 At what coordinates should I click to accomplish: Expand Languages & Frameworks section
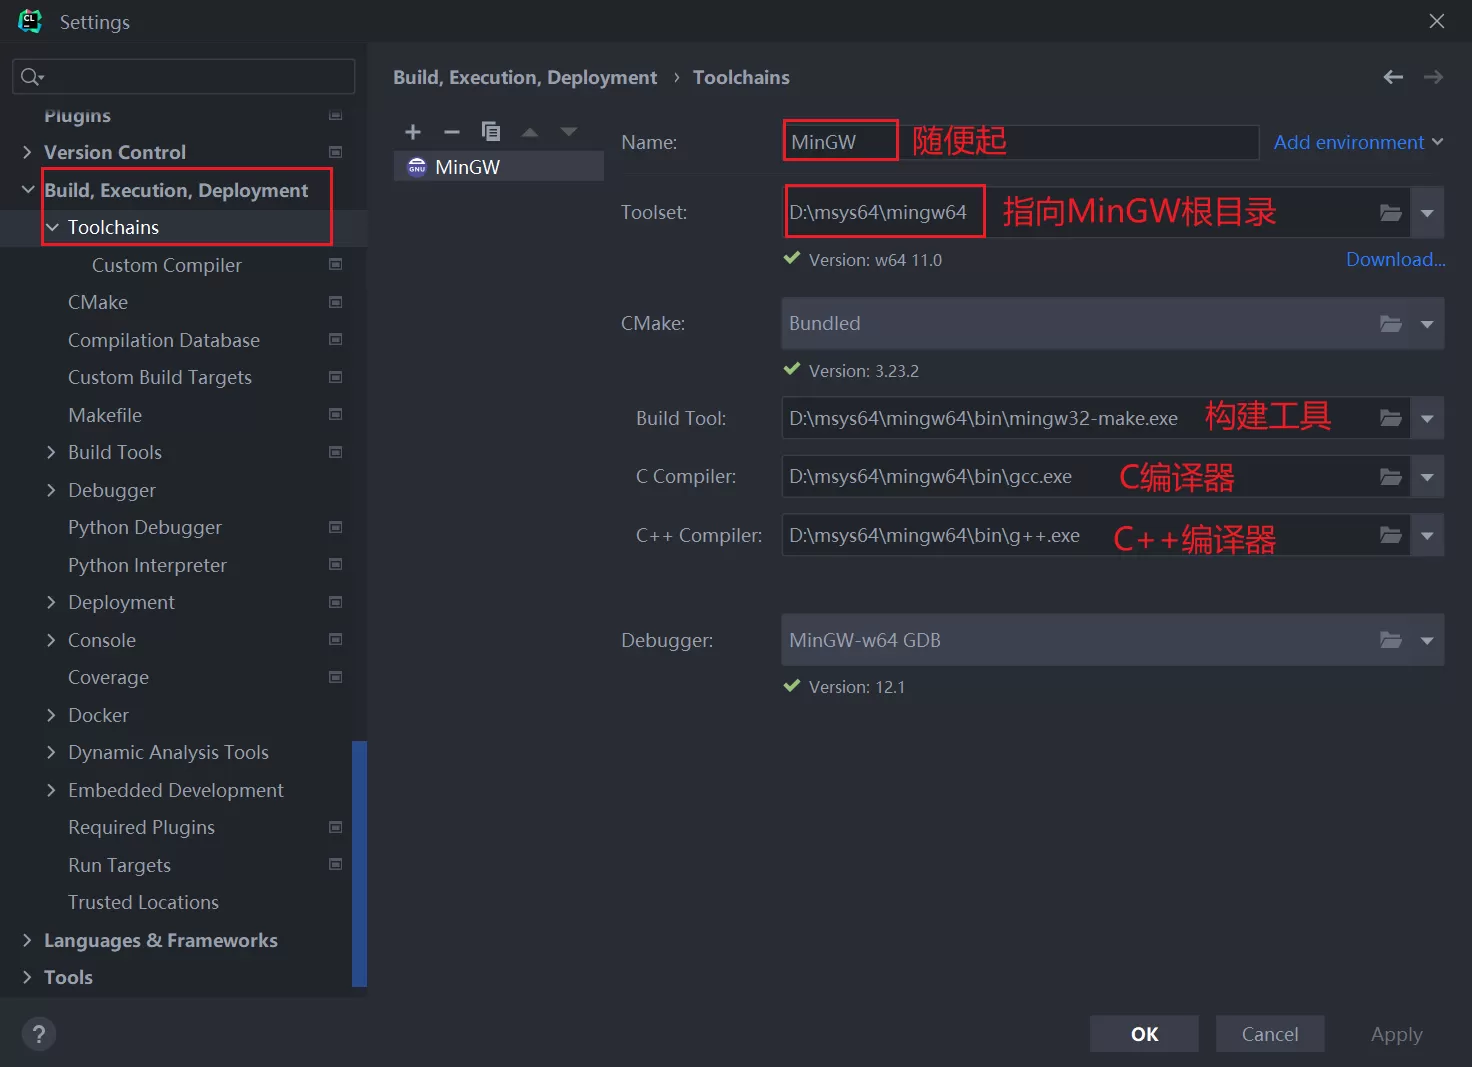click(x=27, y=940)
